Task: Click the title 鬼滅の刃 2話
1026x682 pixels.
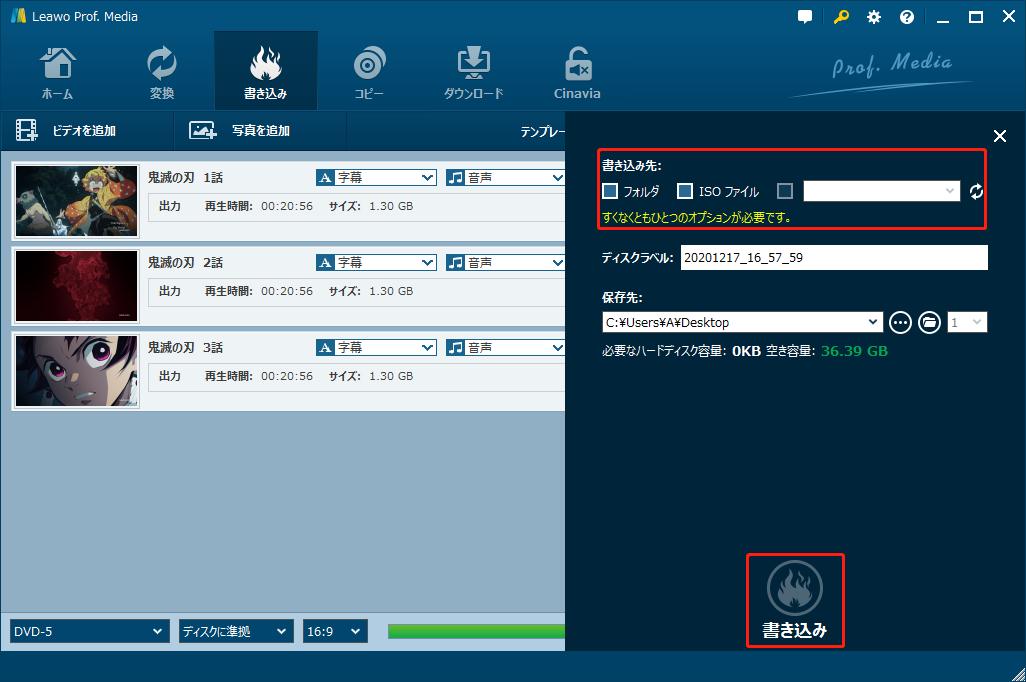Action: click(x=185, y=262)
